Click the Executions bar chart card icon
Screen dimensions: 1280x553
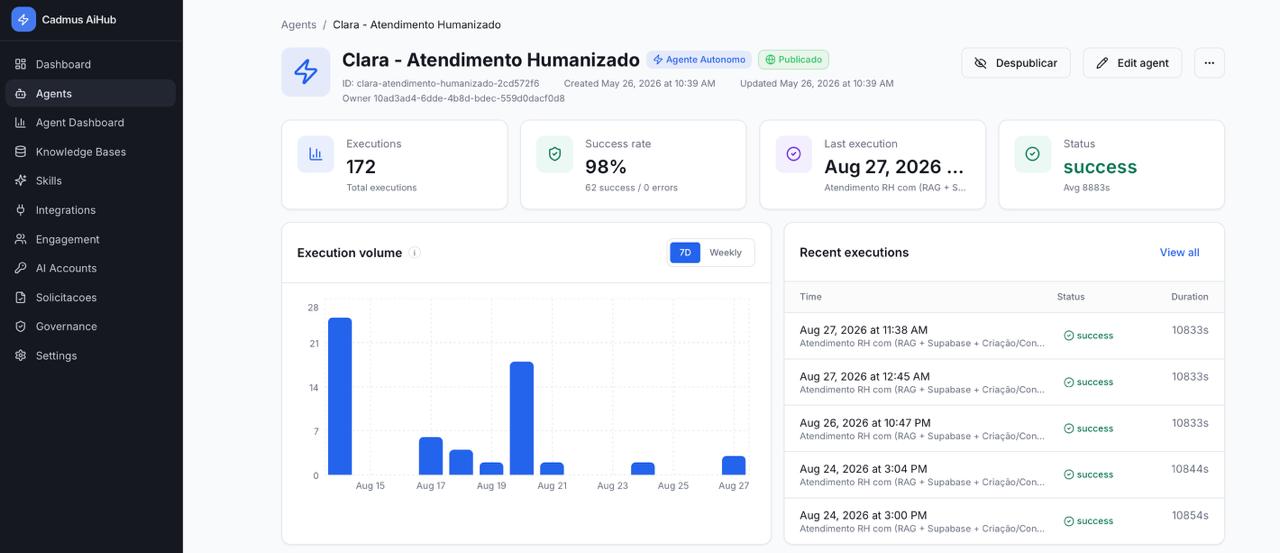[x=316, y=154]
